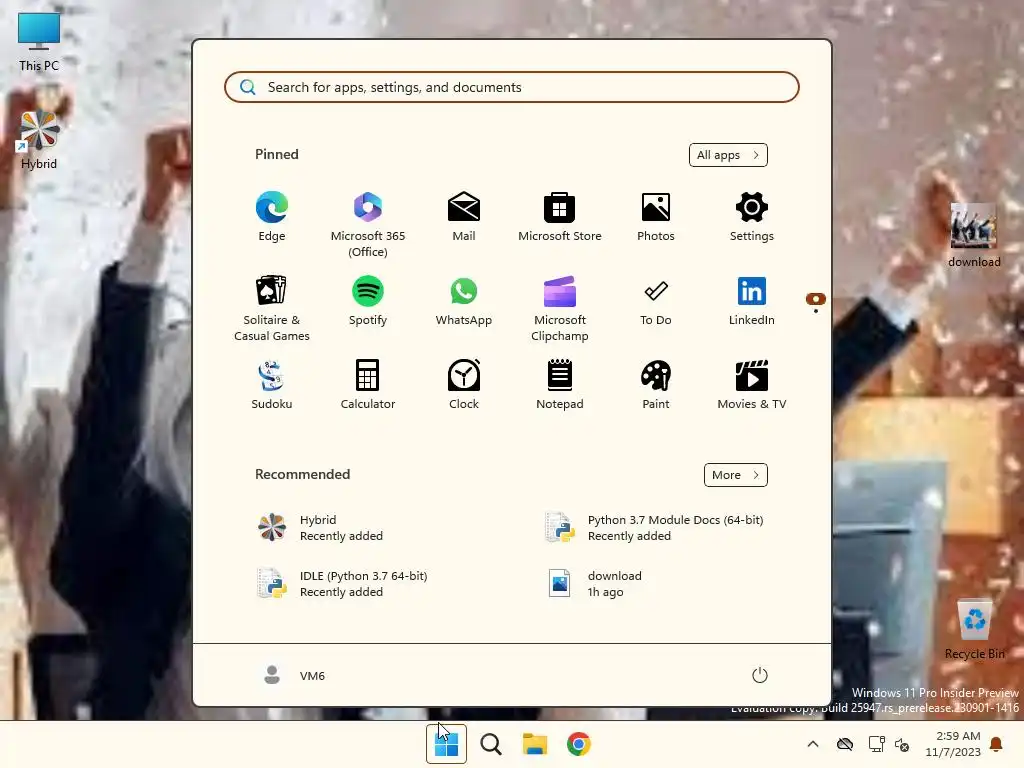Launch Sudoku game
This screenshot has width=1024, height=768.
[x=272, y=385]
